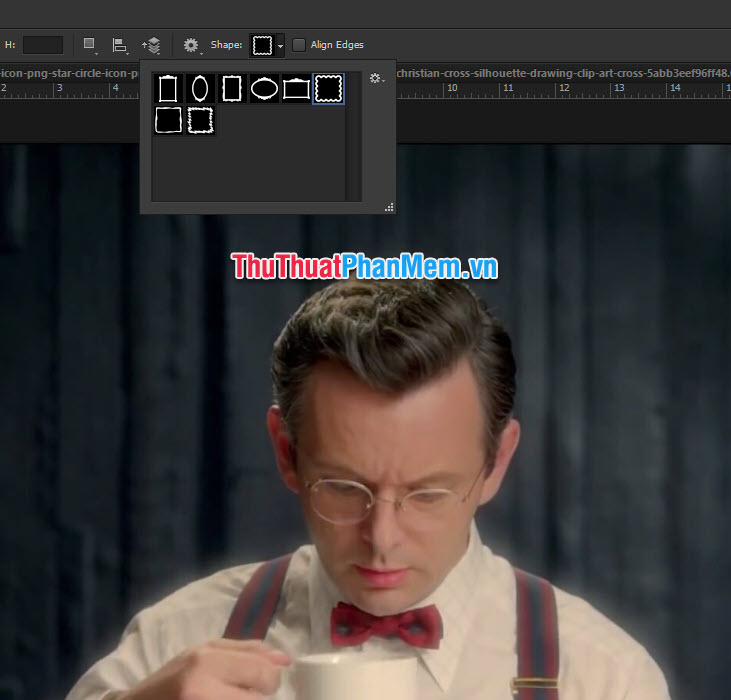Select the notched rectangle frame shape
This screenshot has height=700, width=731.
click(232, 89)
